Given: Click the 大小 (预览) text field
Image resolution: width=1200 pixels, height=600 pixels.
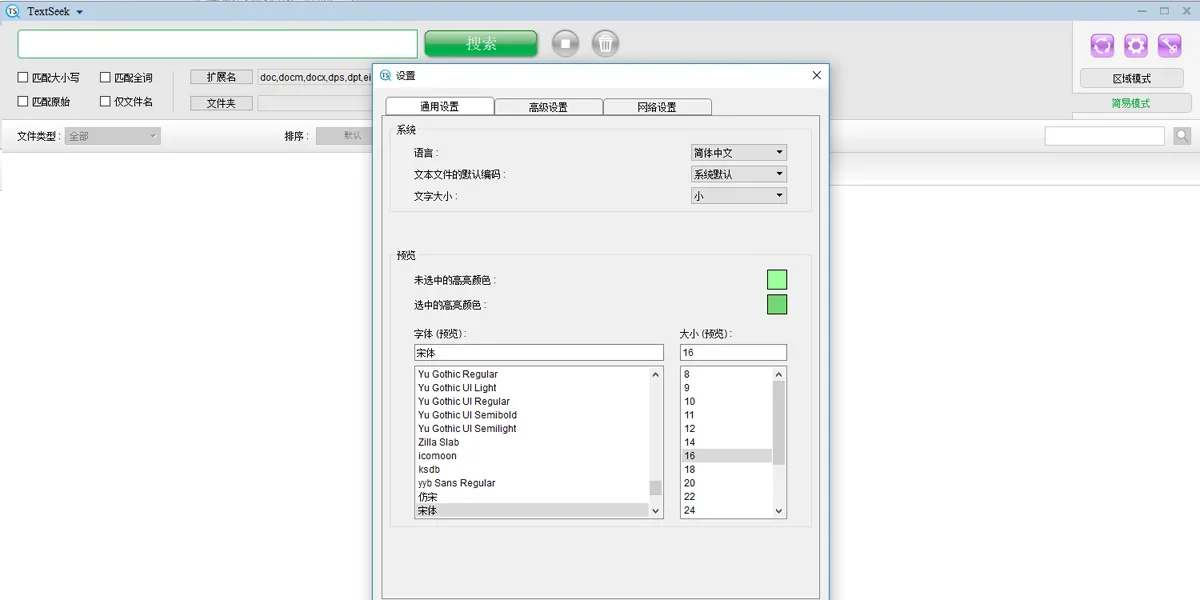Looking at the screenshot, I should coord(733,353).
